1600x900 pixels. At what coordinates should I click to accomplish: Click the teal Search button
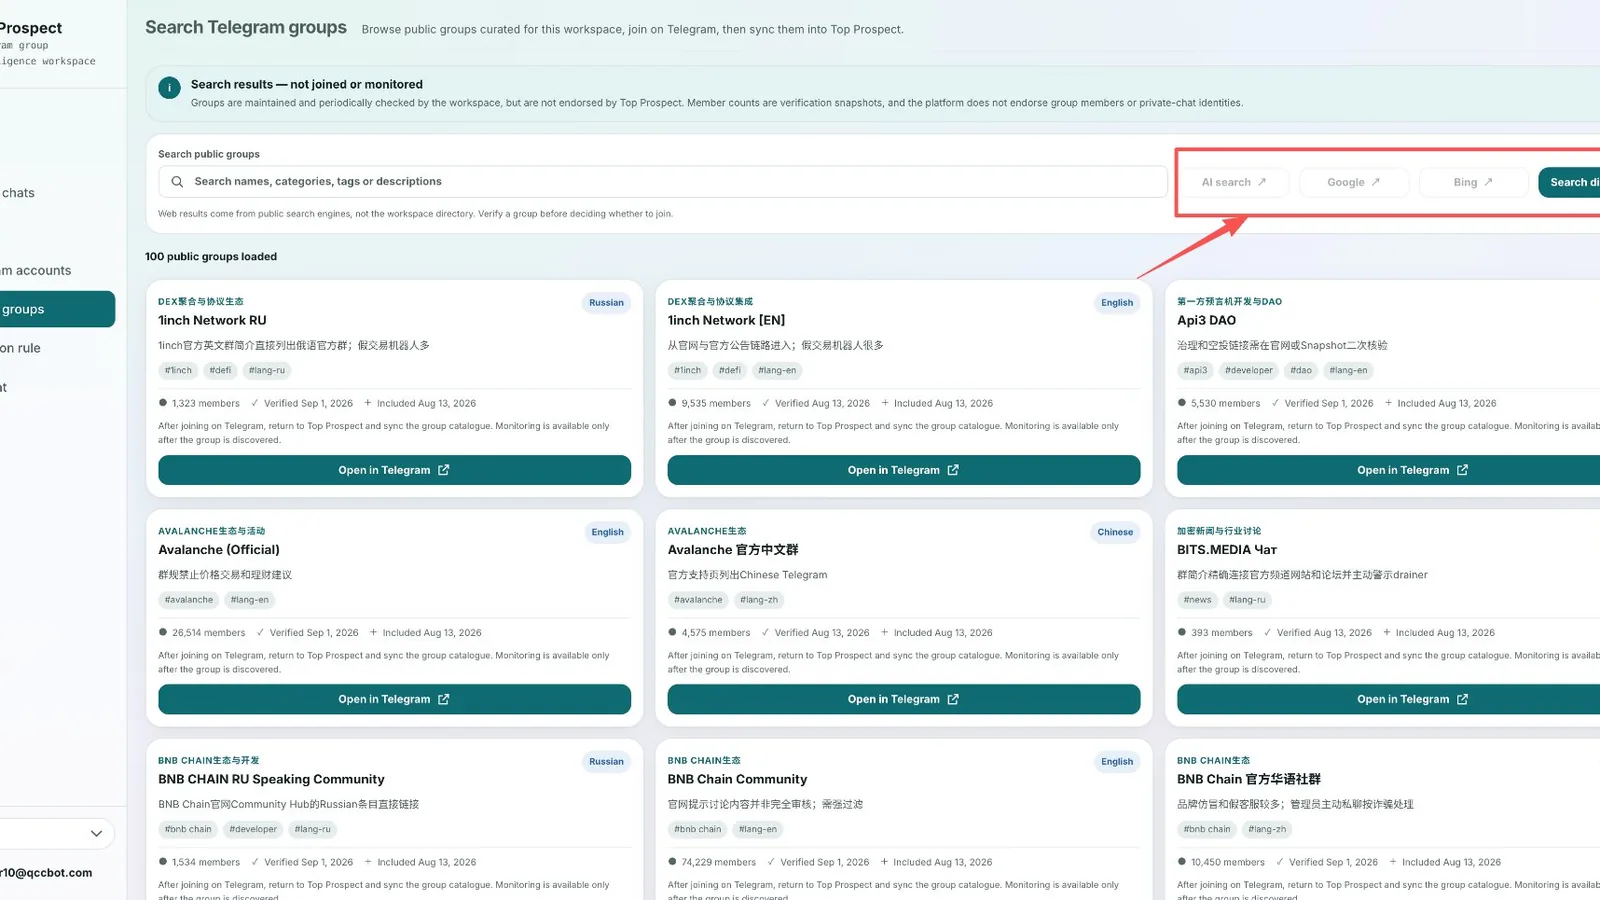[1569, 182]
